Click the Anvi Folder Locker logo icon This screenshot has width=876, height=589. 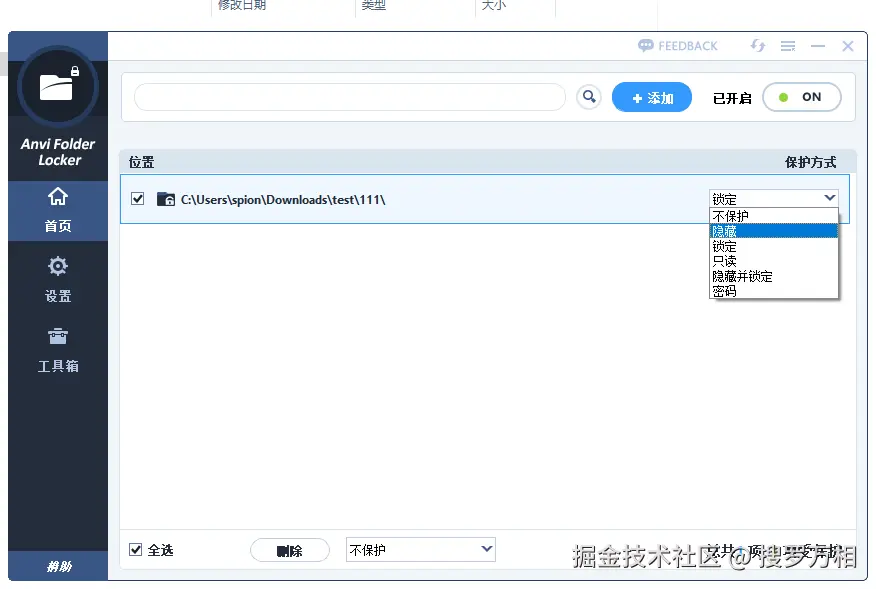57,86
